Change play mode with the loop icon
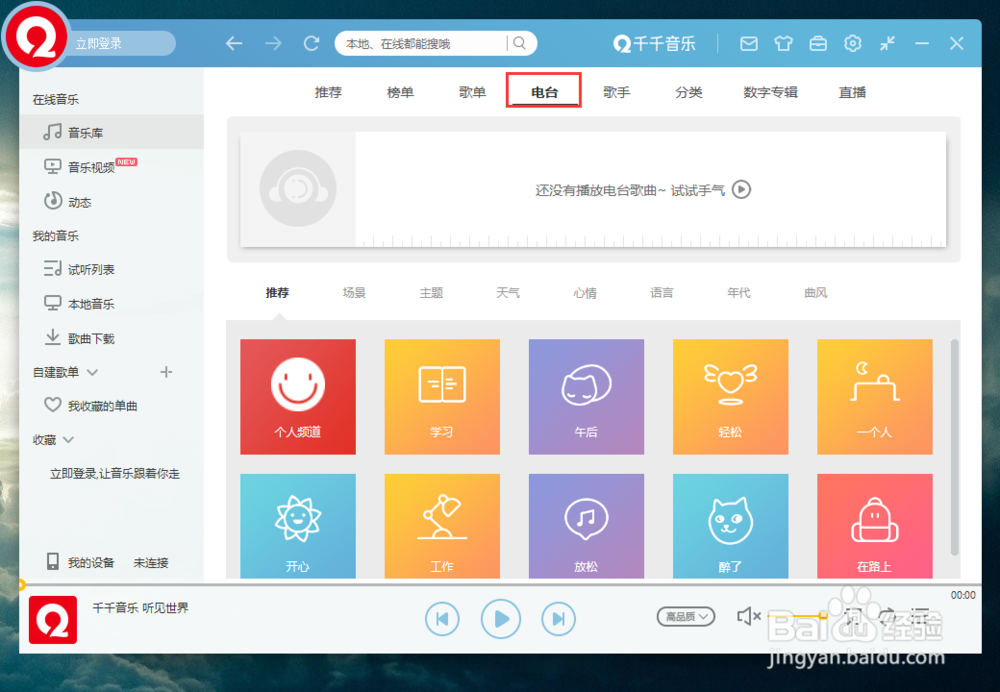 pyautogui.click(x=888, y=616)
